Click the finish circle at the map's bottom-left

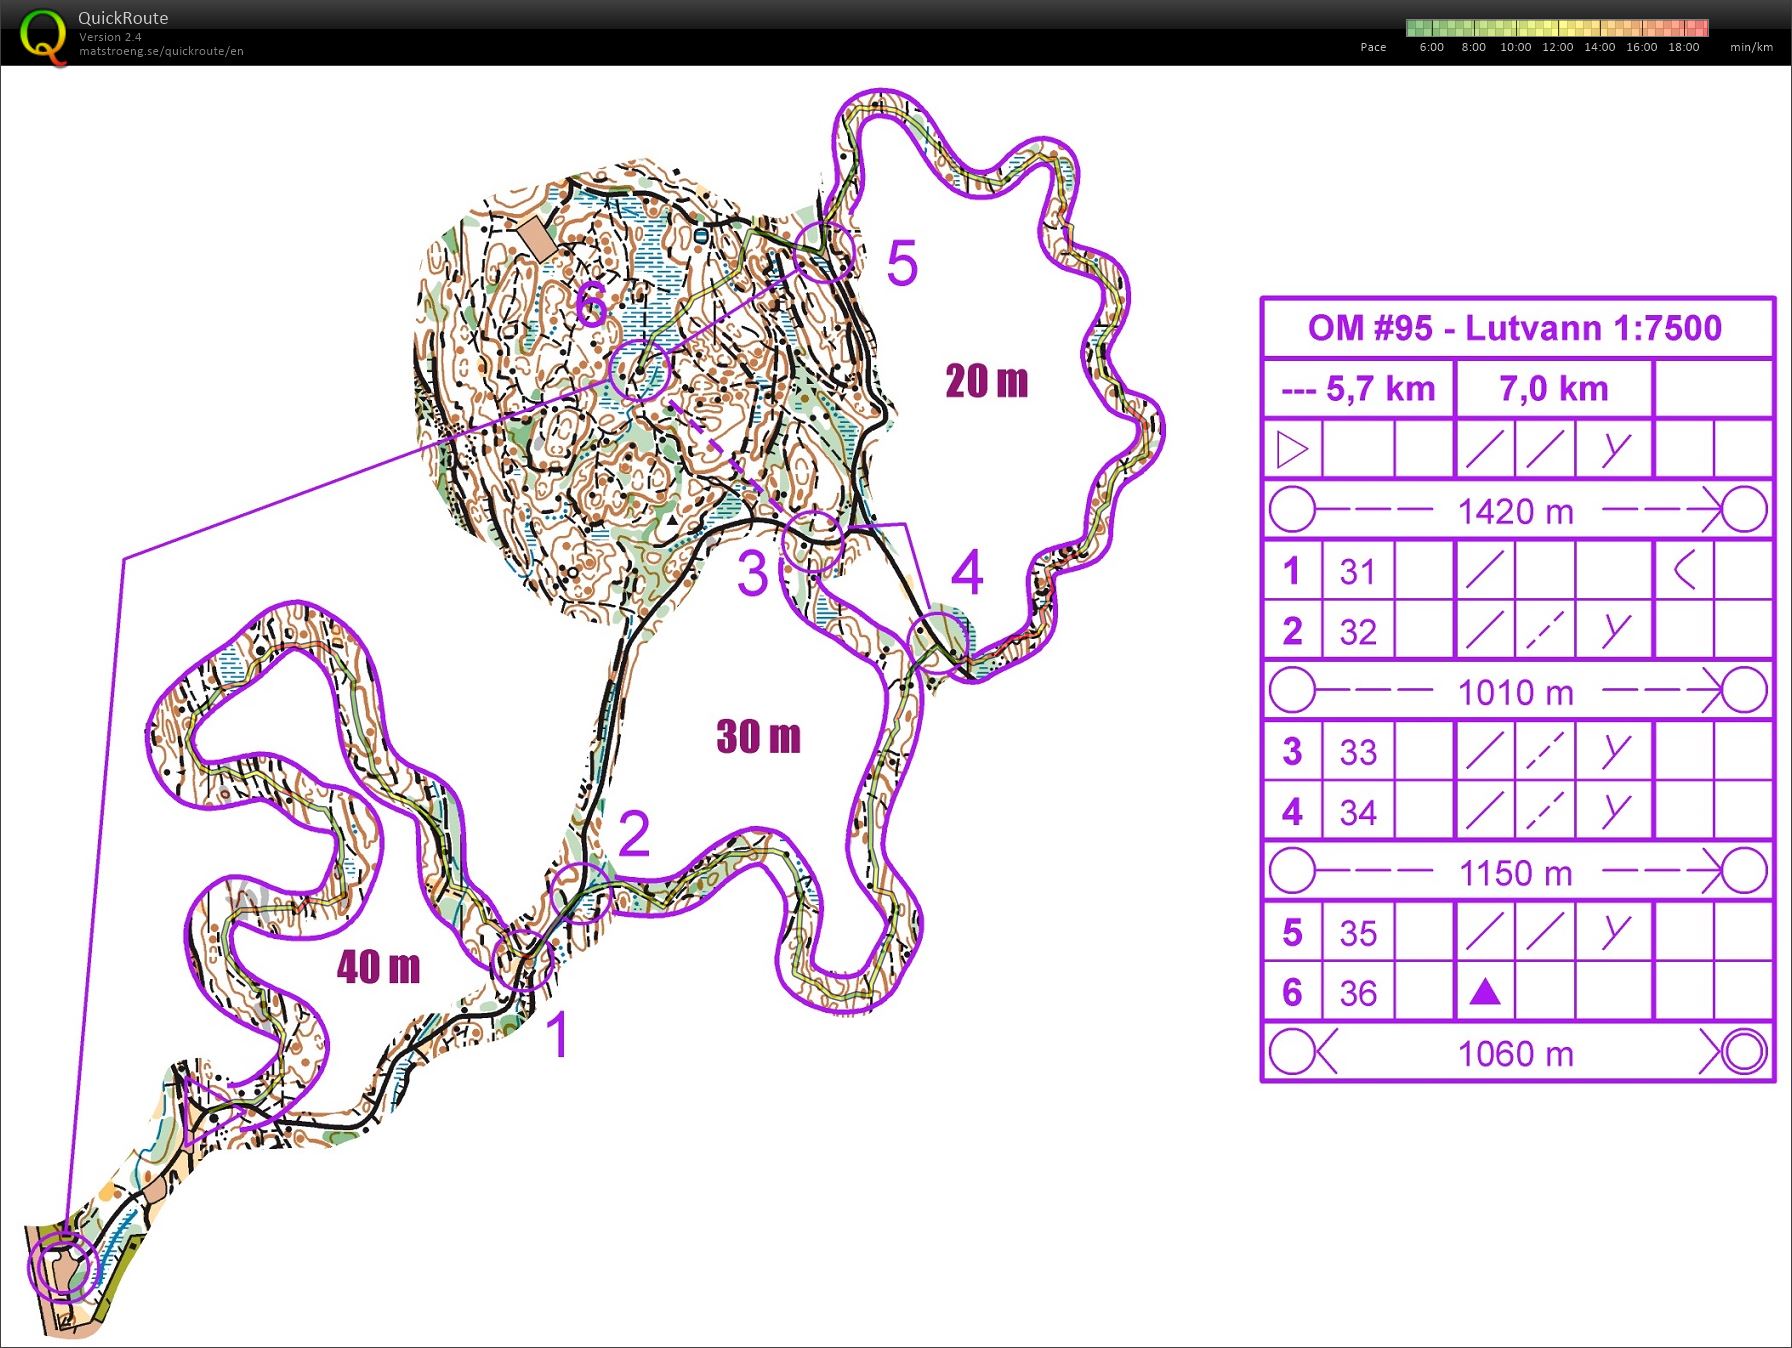pyautogui.click(x=60, y=1266)
